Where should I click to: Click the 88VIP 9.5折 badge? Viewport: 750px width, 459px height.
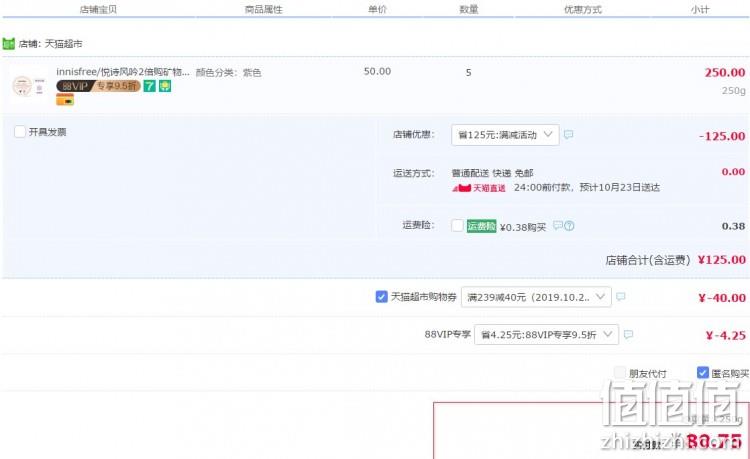click(98, 86)
